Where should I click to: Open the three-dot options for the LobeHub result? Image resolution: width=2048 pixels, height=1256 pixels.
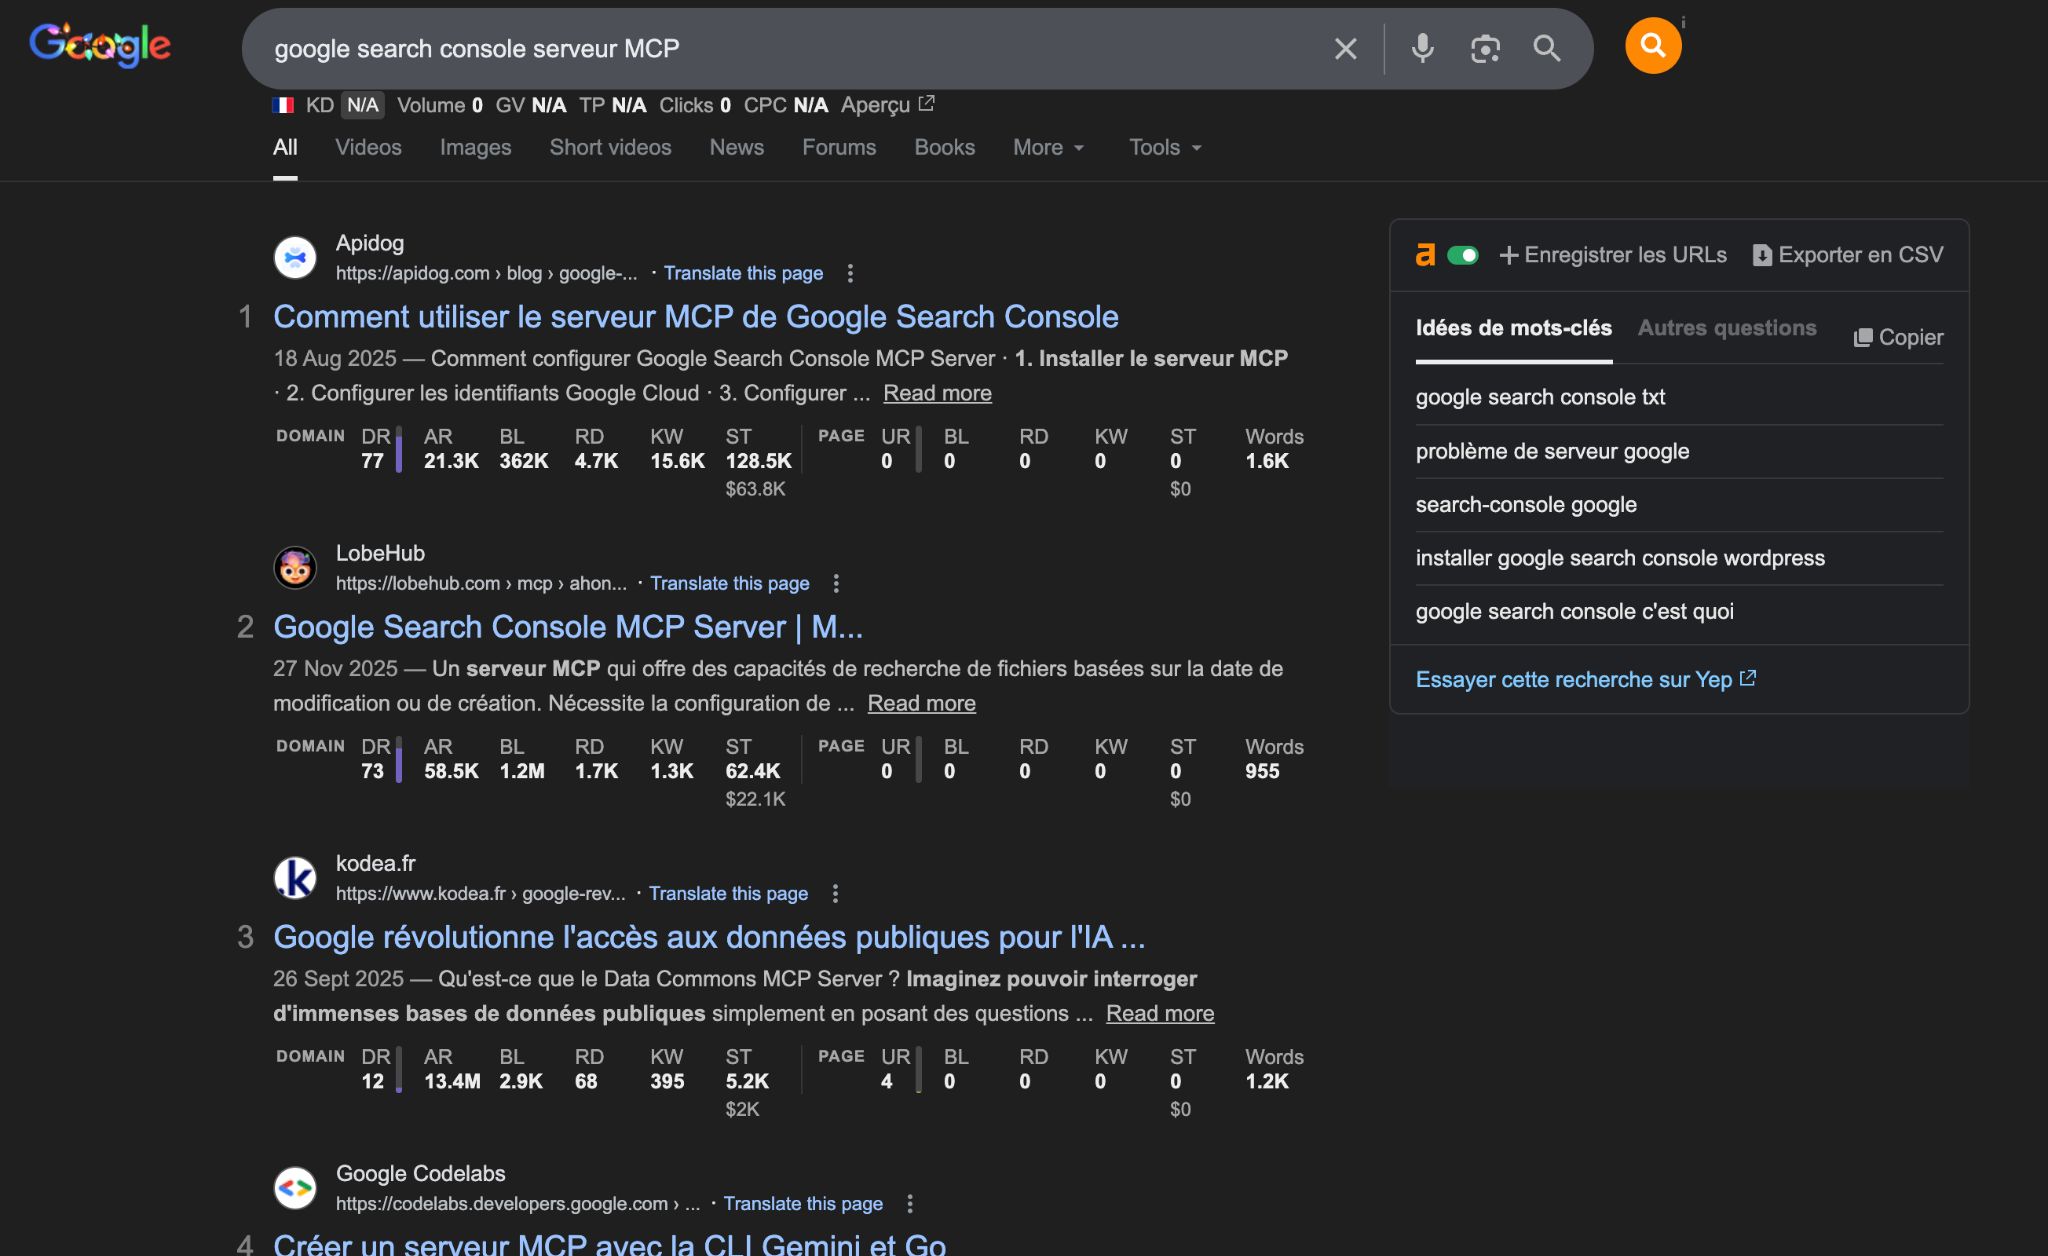(x=836, y=583)
